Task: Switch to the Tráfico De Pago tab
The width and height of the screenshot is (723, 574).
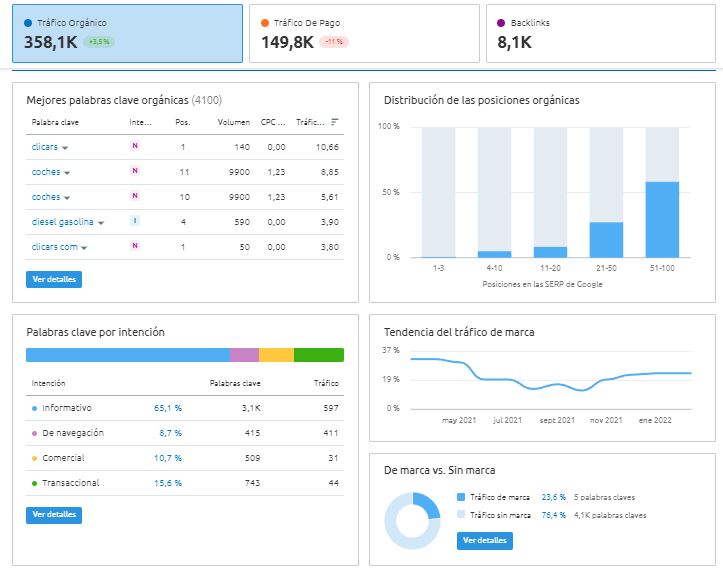Action: click(364, 34)
